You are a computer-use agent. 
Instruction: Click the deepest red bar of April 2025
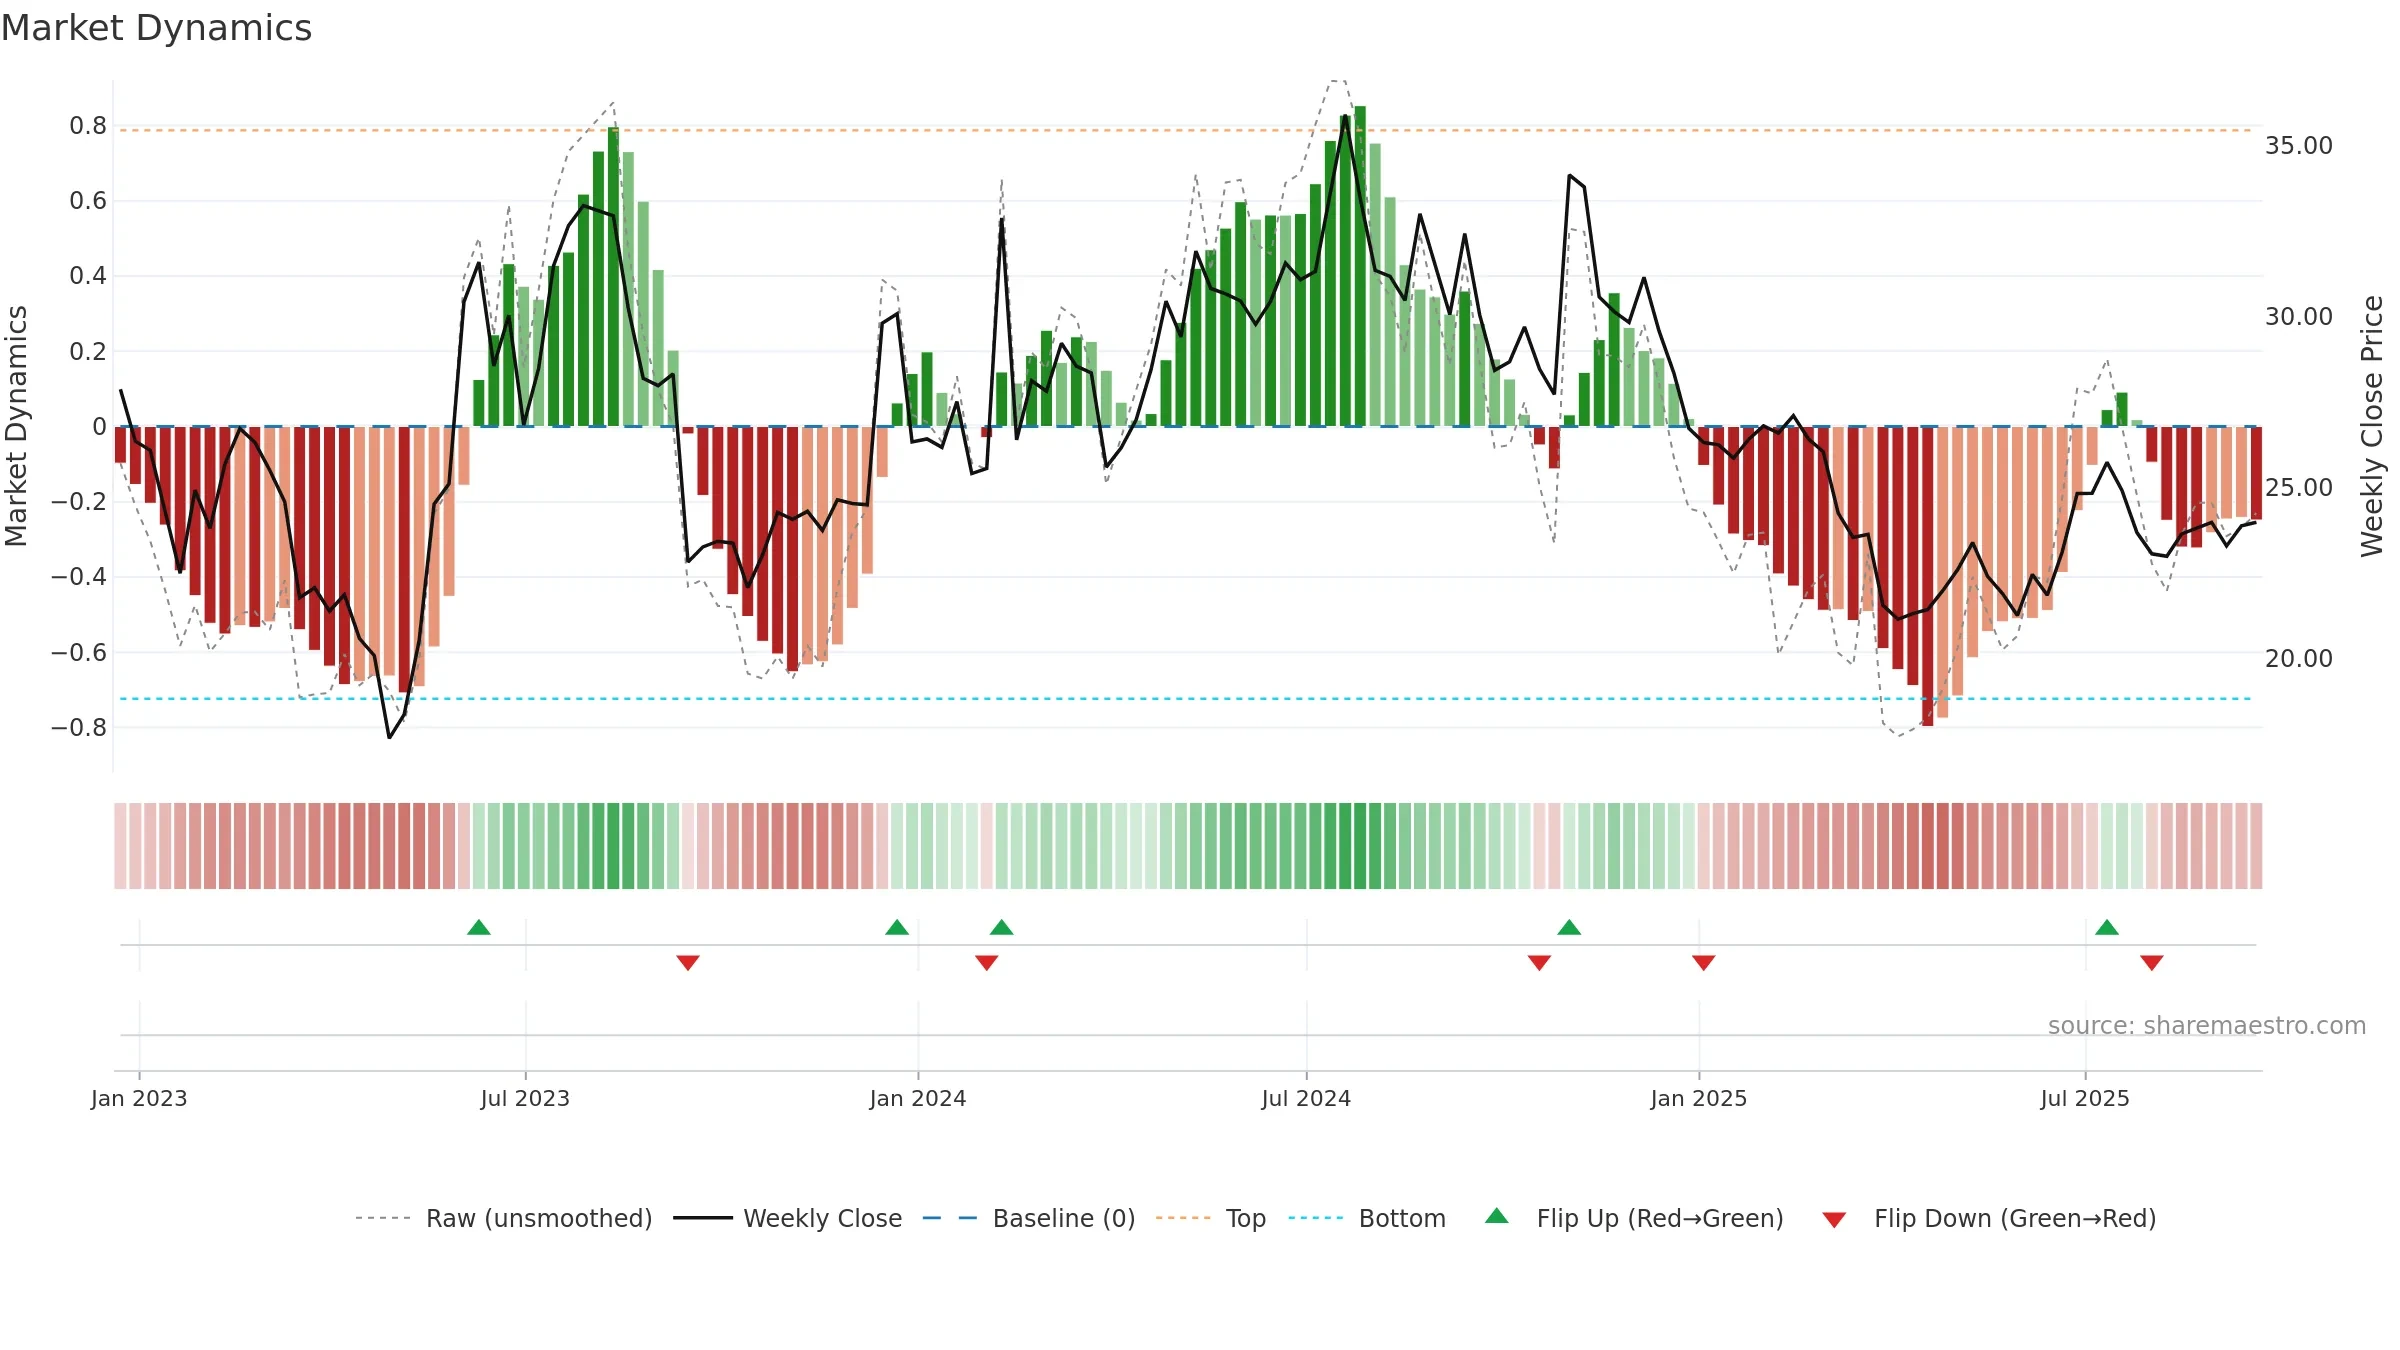1927,576
